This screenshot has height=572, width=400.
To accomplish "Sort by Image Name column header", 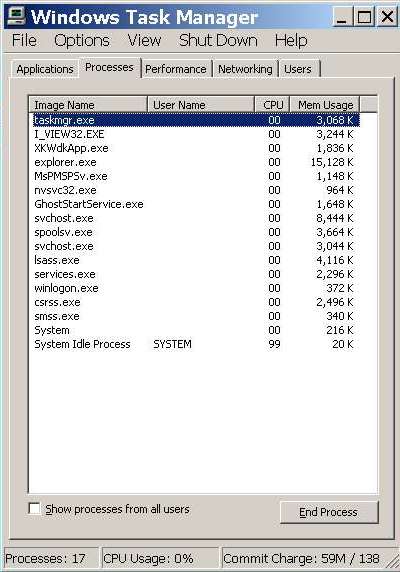I will [88, 105].
